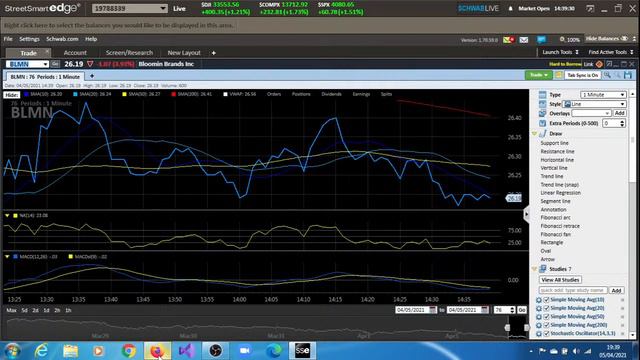Viewport: 640px width, 360px height.
Task: Collapse the stochastic indicator pane triangle
Action: pyautogui.click(x=7, y=215)
